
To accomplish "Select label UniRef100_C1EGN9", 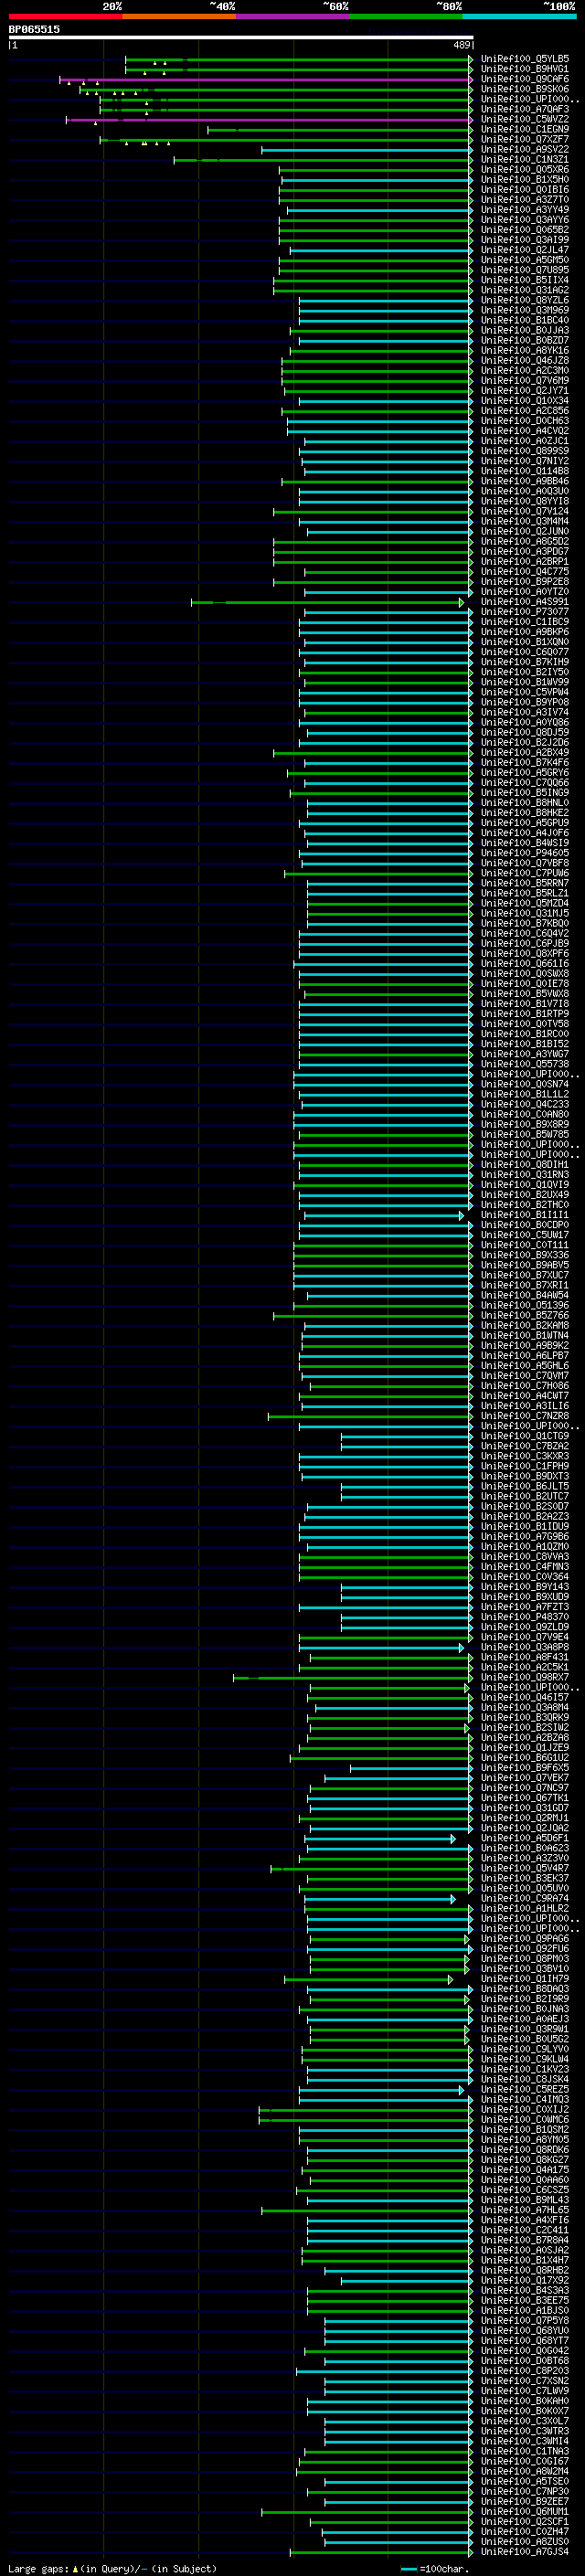I will [x=525, y=129].
